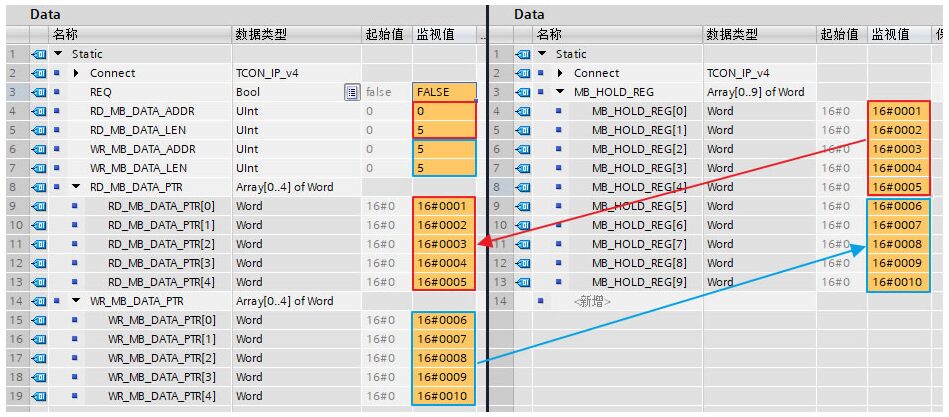Click the tag icon of RD_MB_DATA_PTR[0] row
This screenshot has width=949, height=417.
point(39,206)
